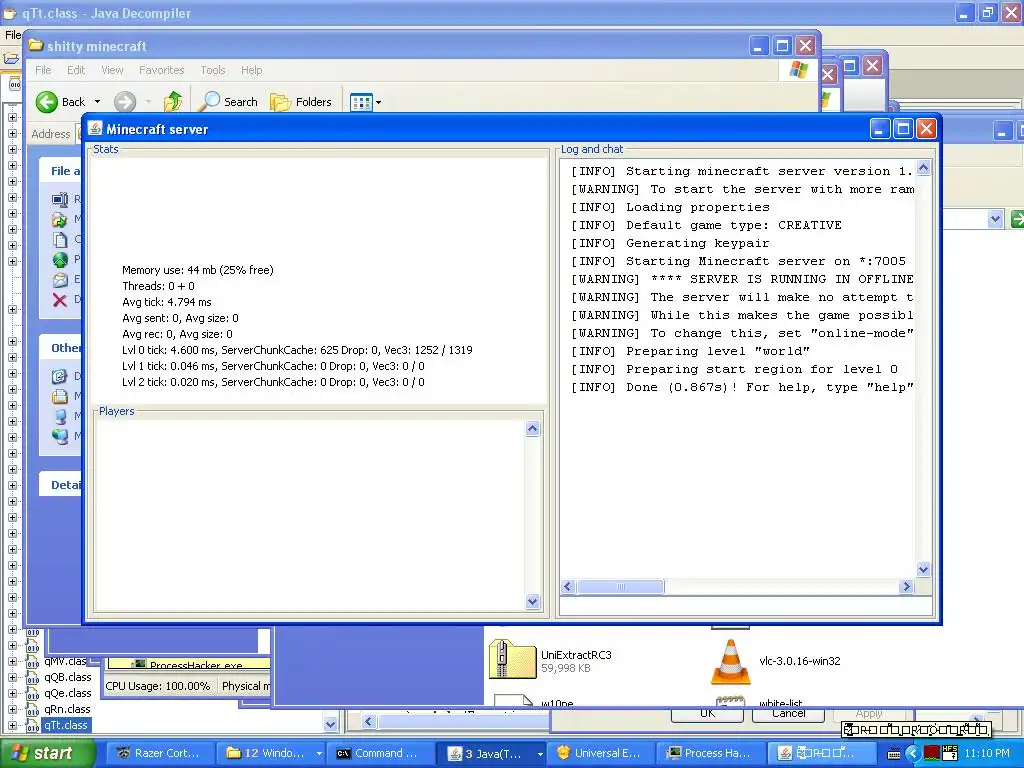Click the Minecraft server title bar Java icon

95,129
